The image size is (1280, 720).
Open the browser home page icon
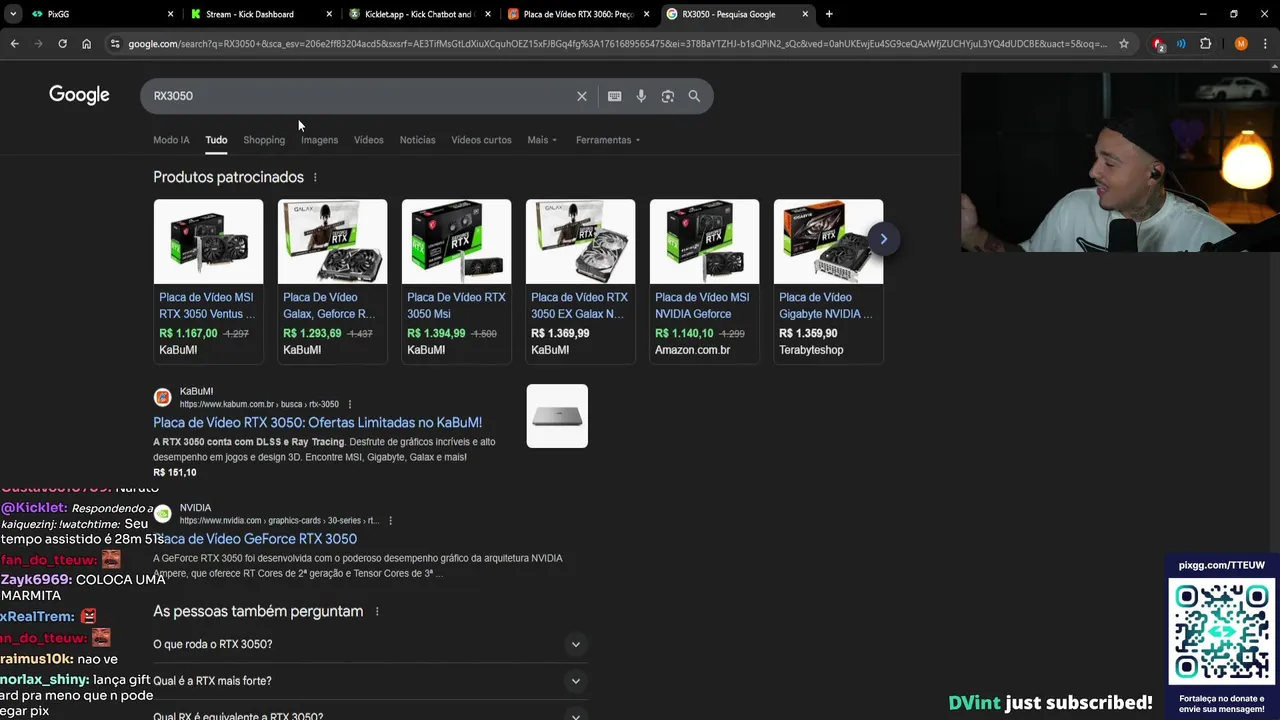click(x=86, y=44)
